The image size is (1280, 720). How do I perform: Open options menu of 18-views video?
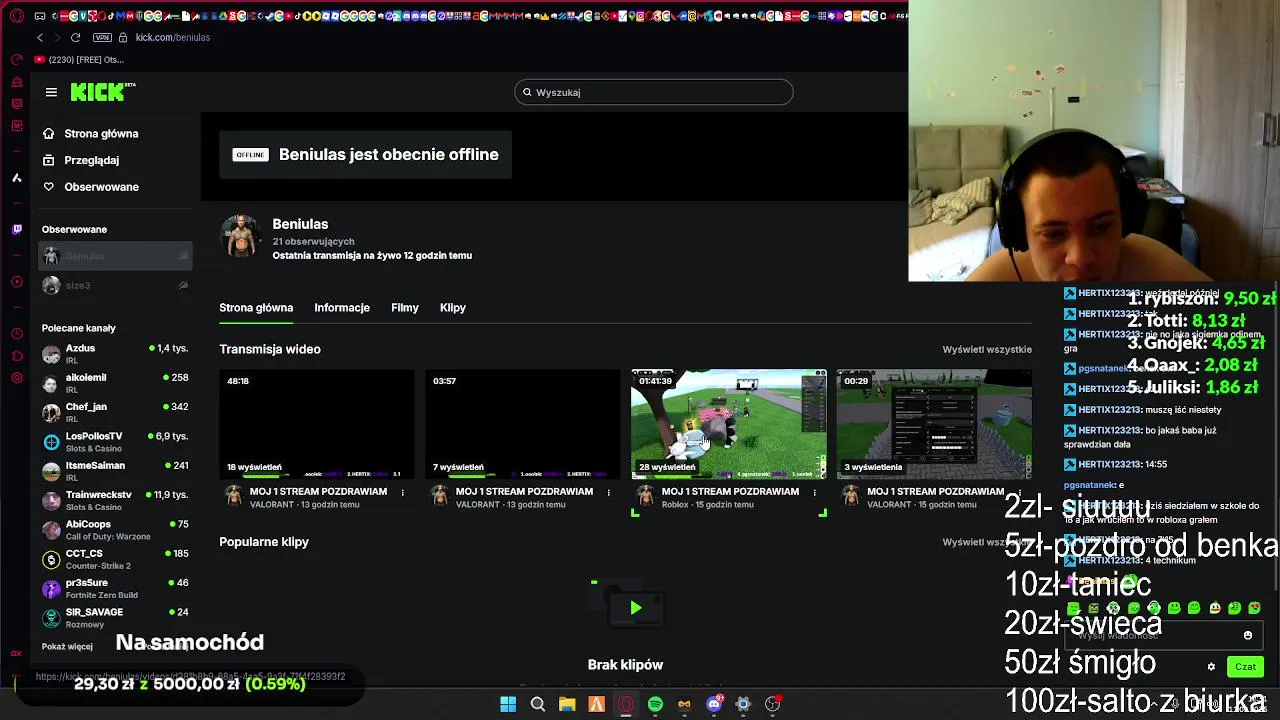pyautogui.click(x=403, y=492)
